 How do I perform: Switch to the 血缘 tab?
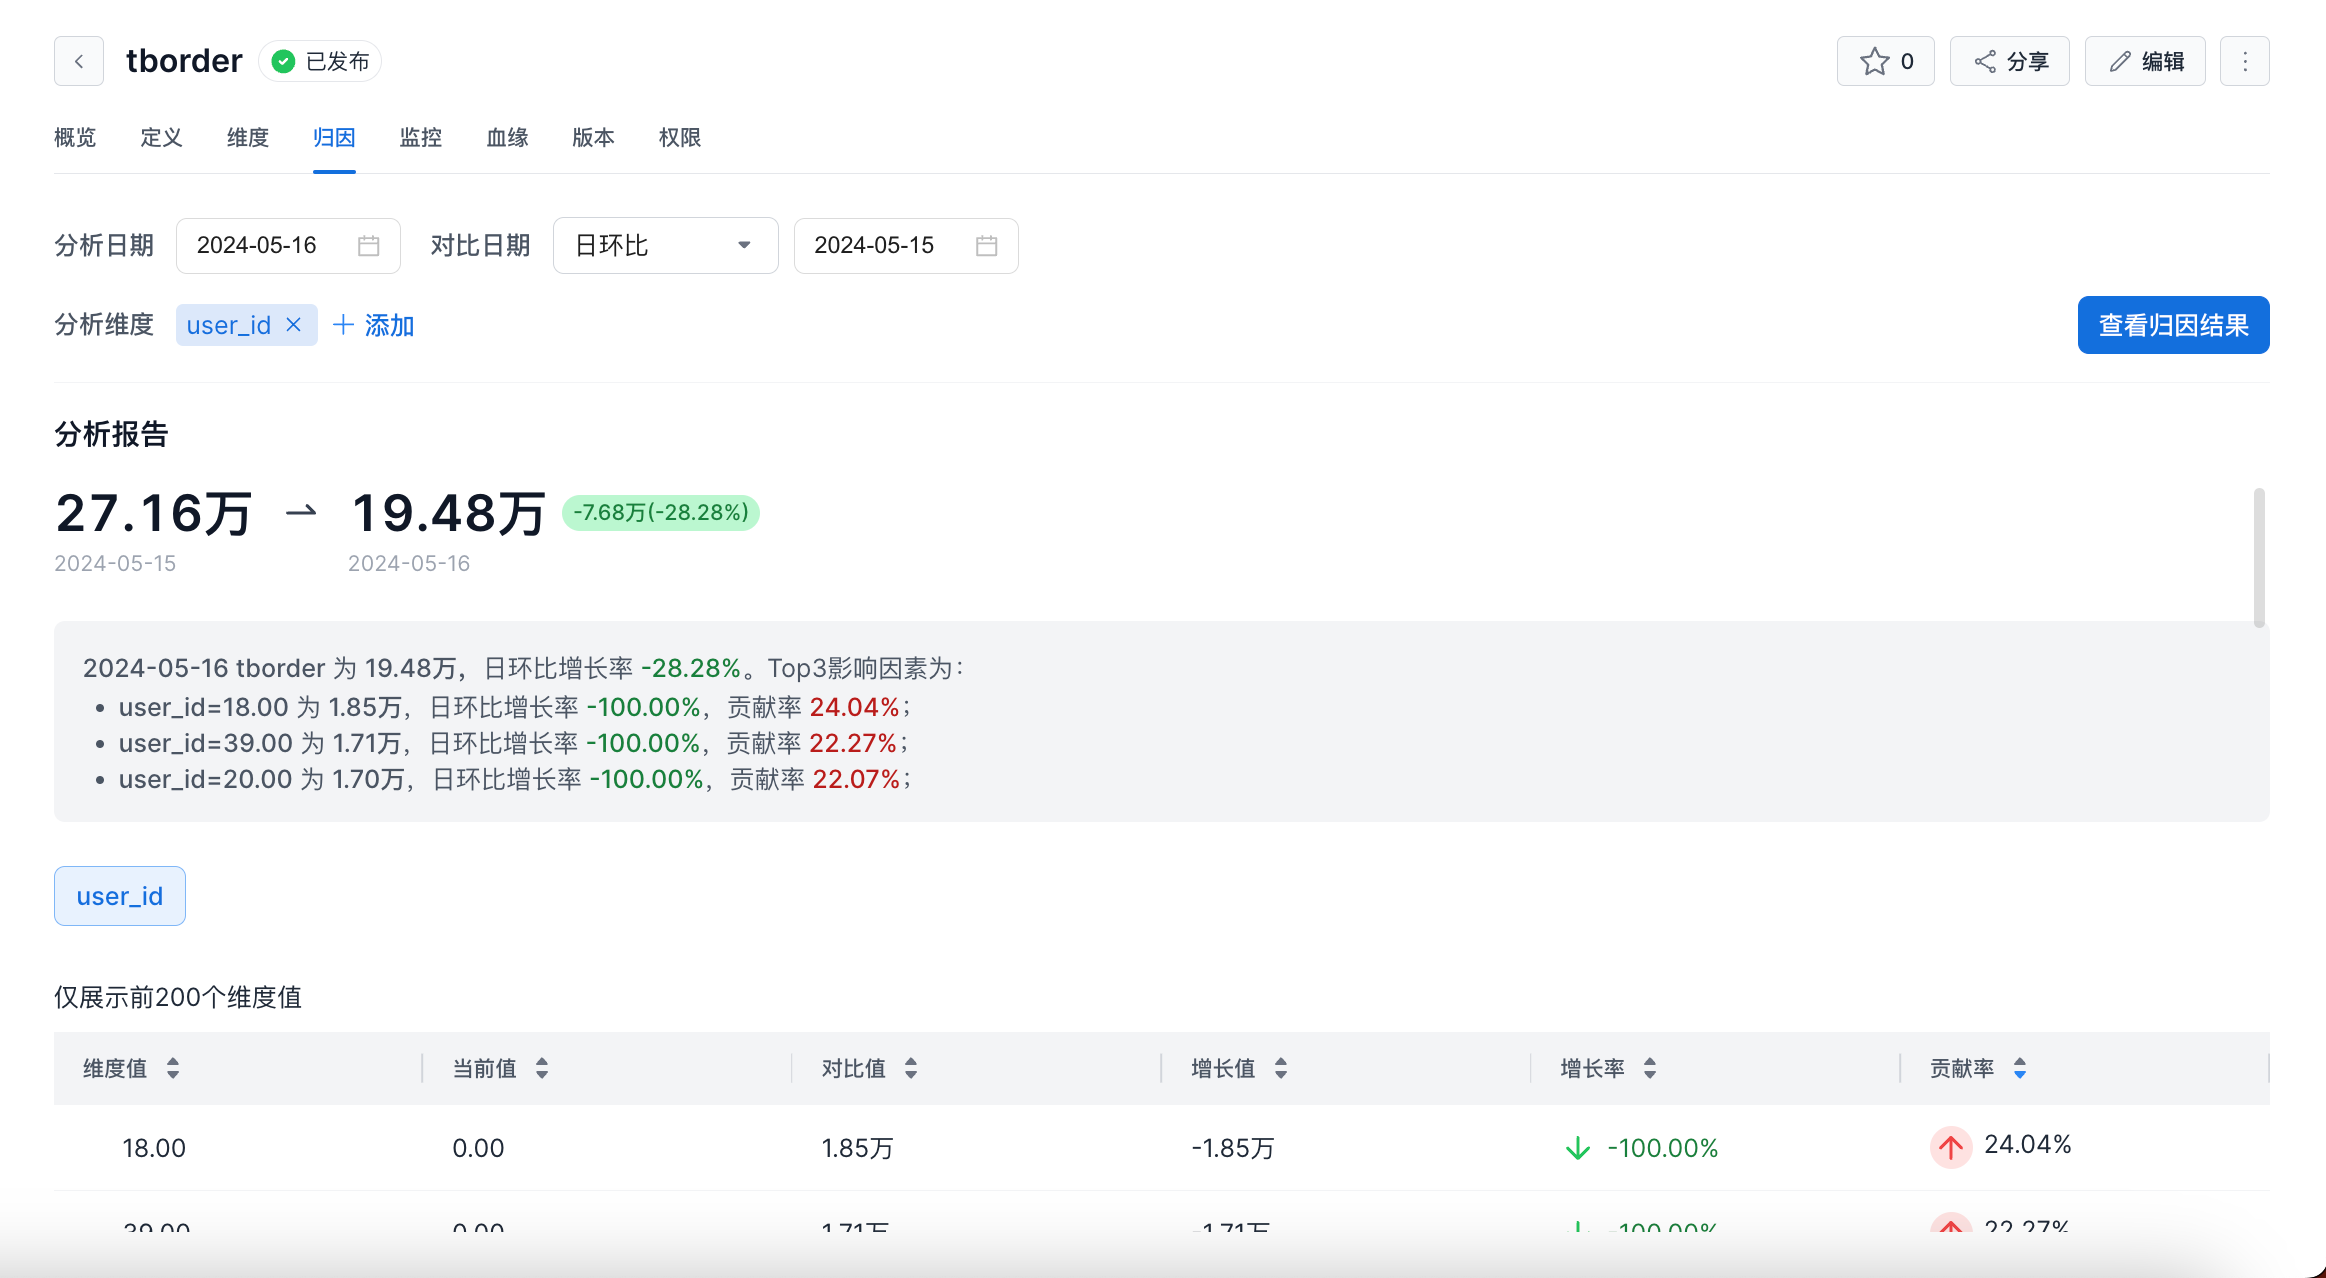[x=507, y=138]
